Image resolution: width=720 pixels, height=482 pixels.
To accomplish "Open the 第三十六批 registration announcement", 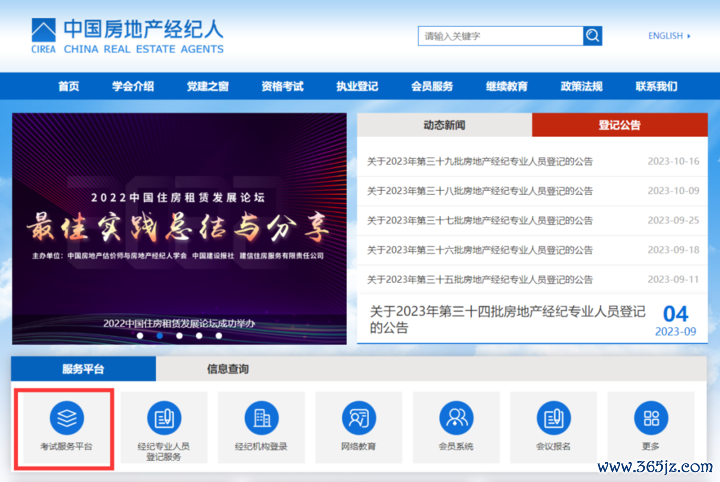I will (x=480, y=250).
